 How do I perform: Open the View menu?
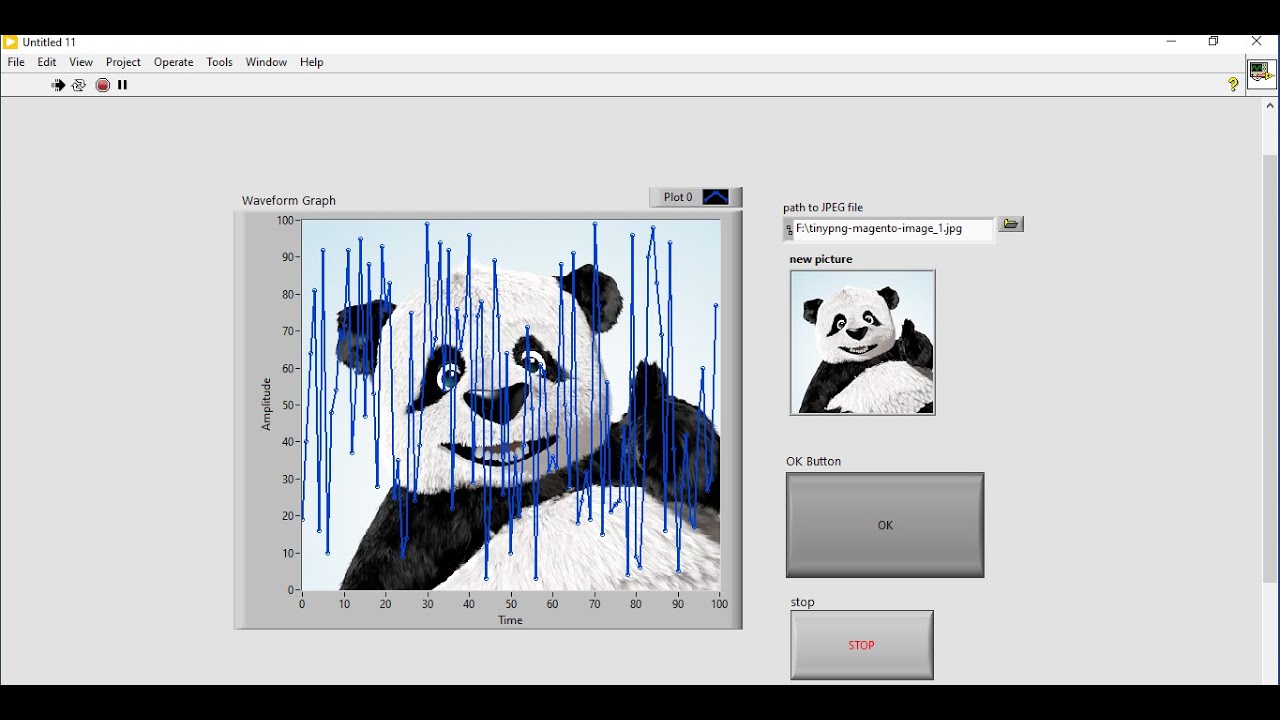[x=81, y=62]
